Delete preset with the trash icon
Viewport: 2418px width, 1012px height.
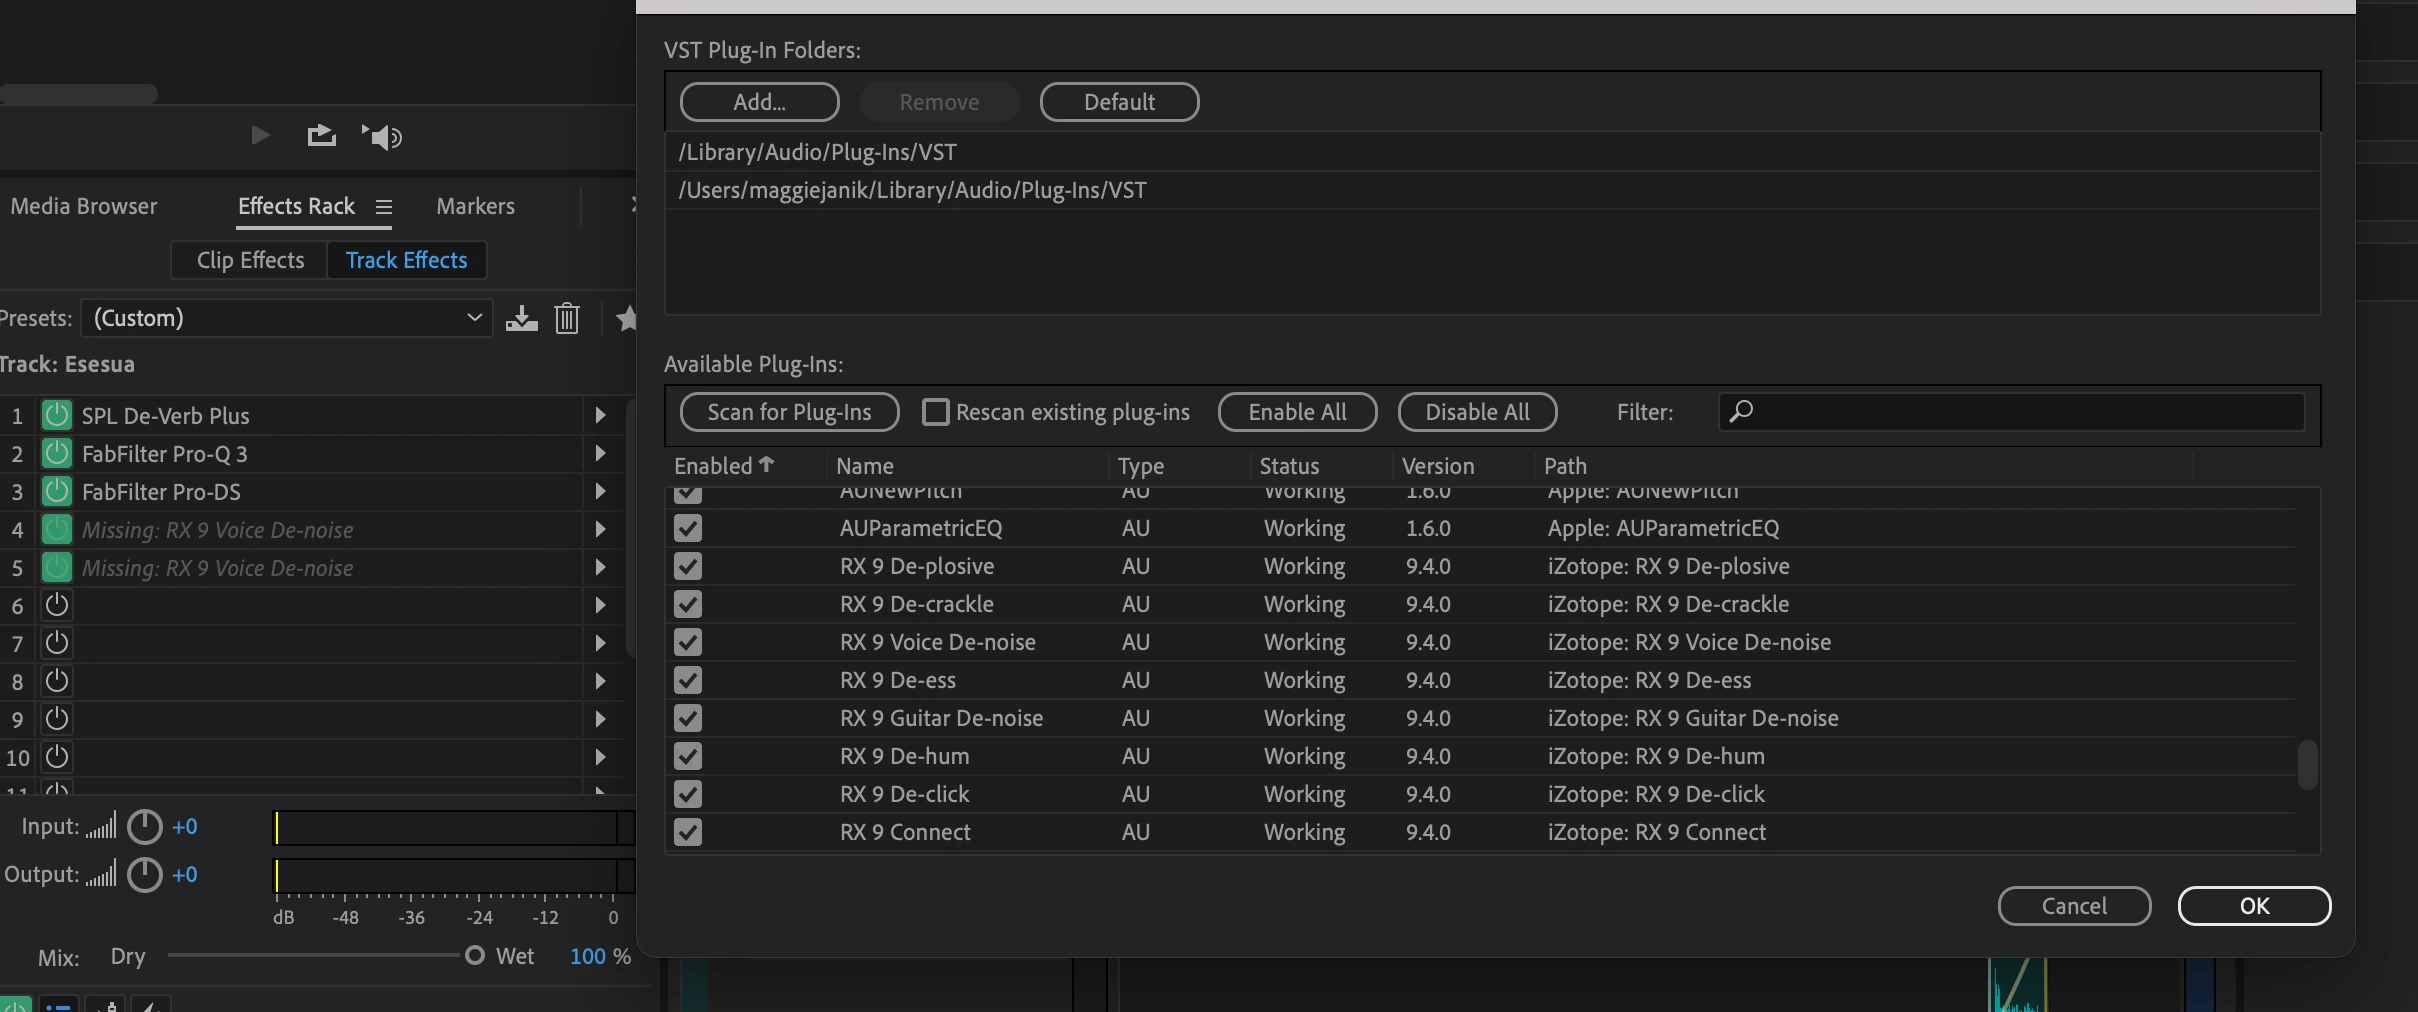567,318
